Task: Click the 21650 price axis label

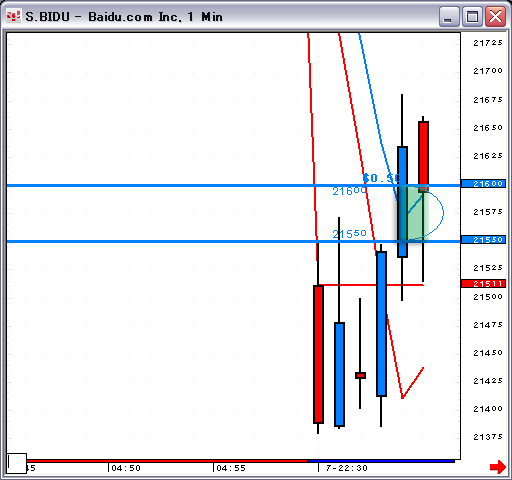Action: [x=488, y=128]
